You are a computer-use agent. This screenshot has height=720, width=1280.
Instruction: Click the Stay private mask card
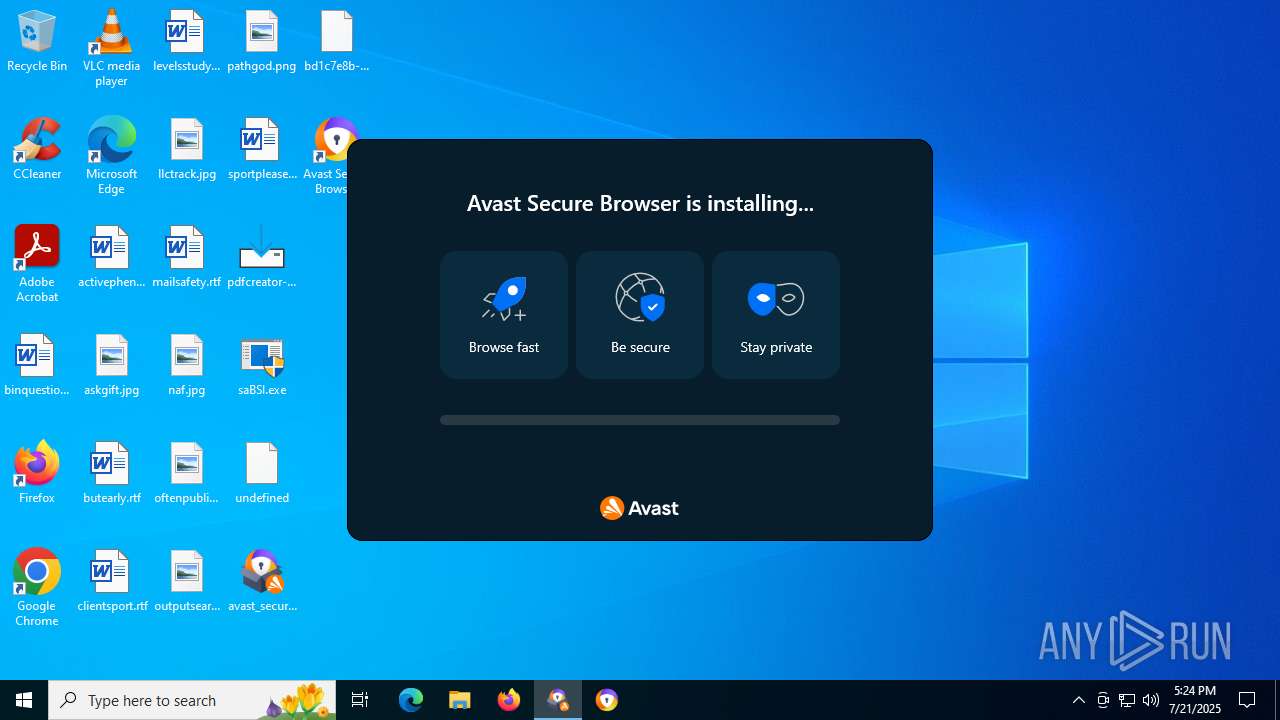pos(776,315)
